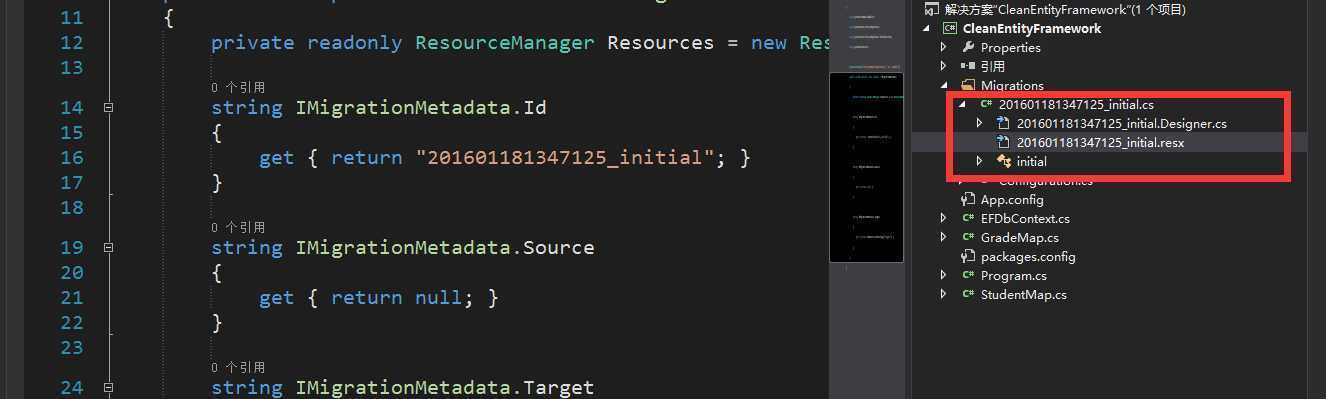1326x399 pixels.
Task: Open App.config file
Action: [x=1011, y=199]
